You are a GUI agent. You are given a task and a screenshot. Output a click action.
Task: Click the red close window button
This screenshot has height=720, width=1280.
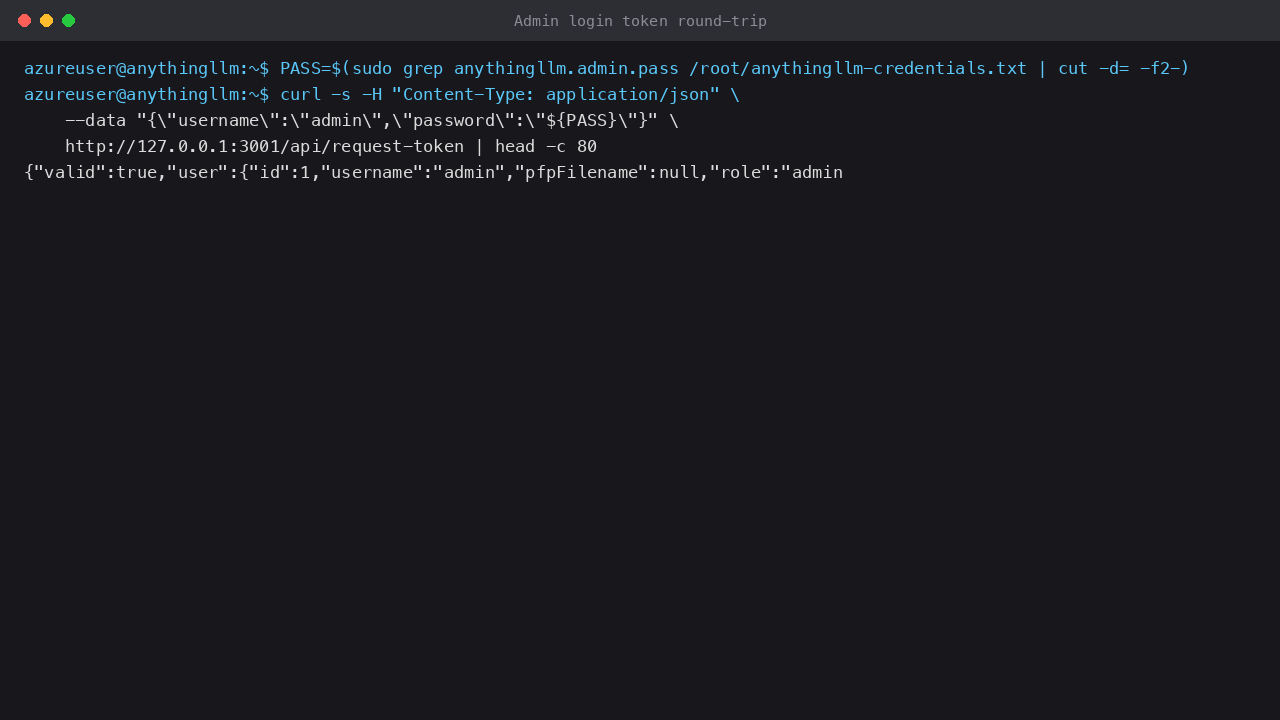pos(24,20)
